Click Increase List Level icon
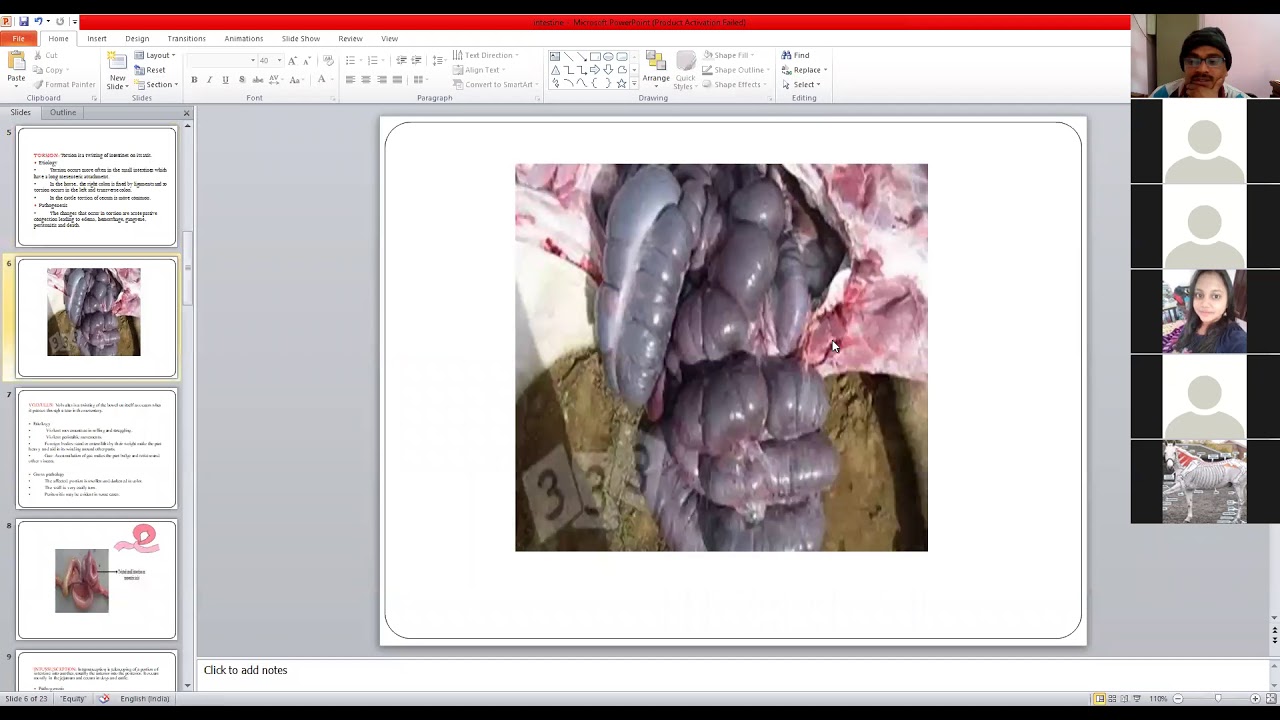The height and width of the screenshot is (720, 1280). [x=416, y=60]
